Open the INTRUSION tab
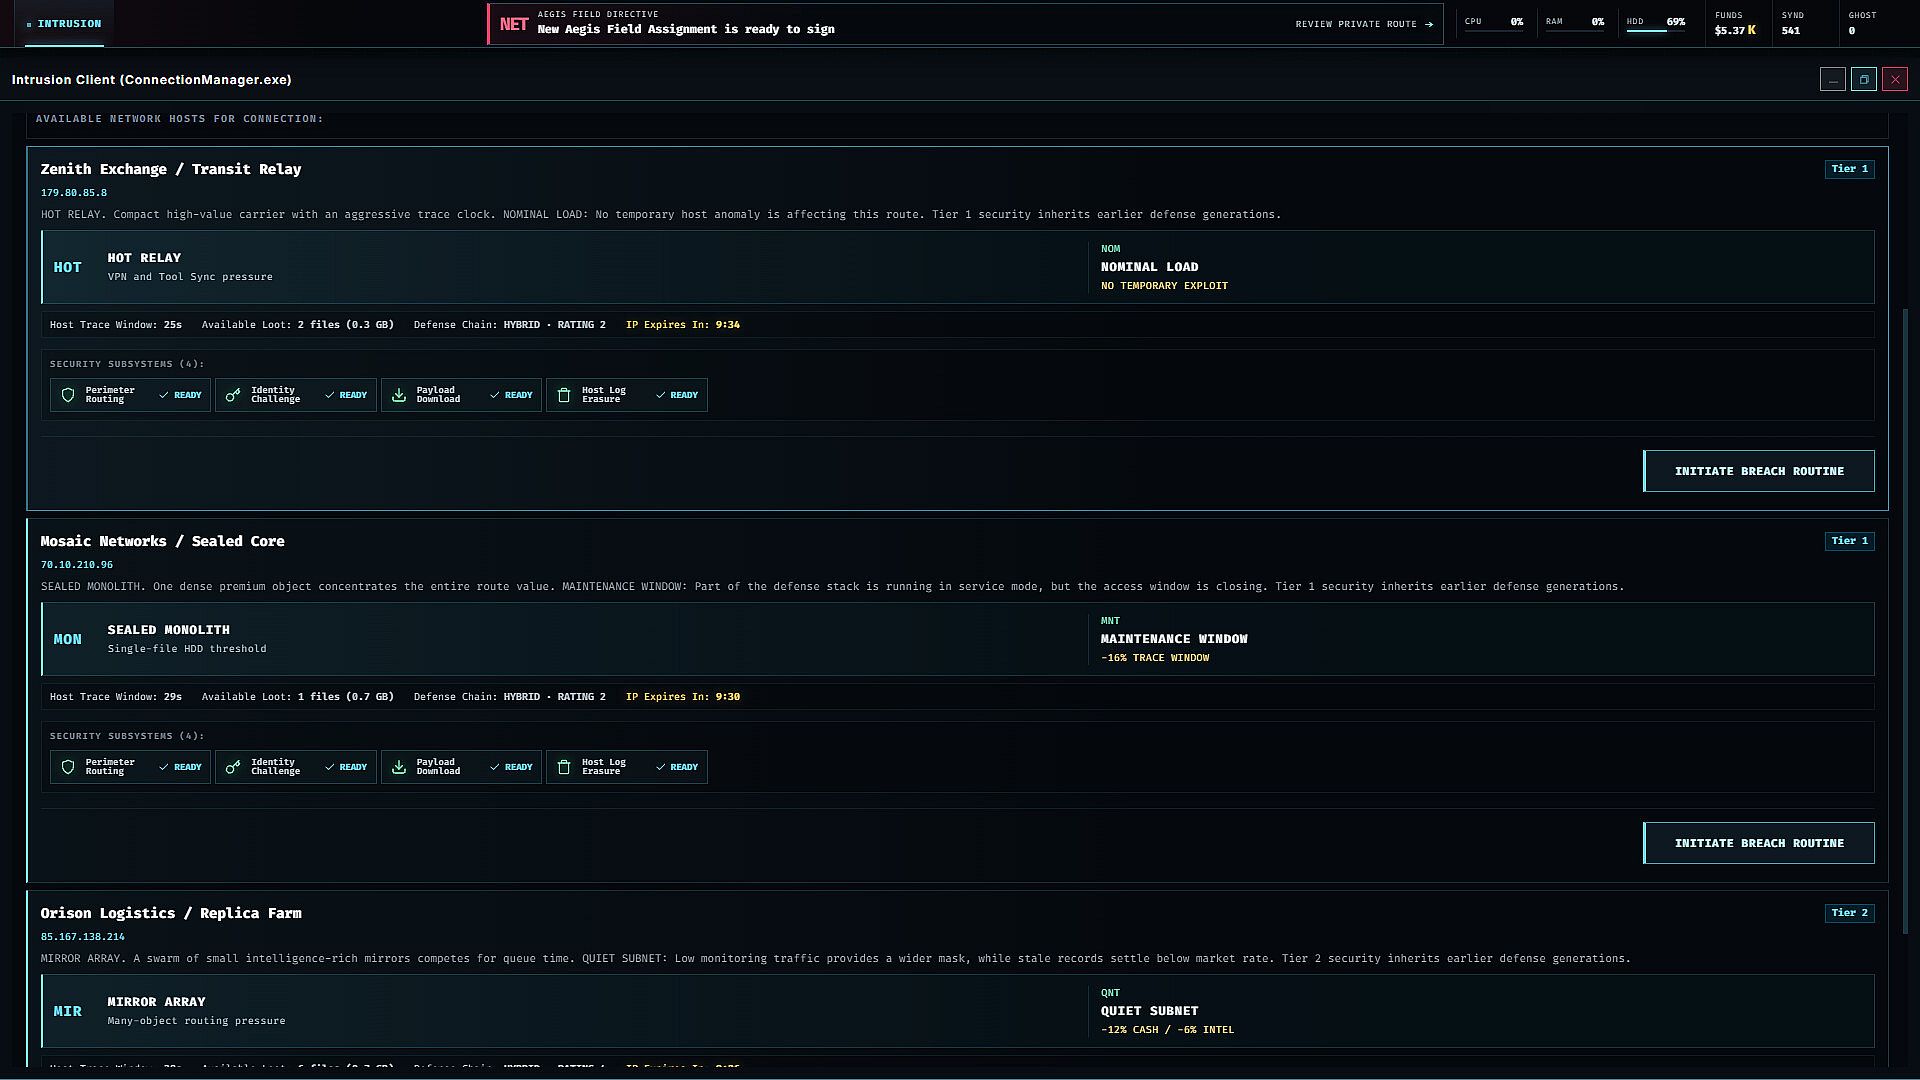The width and height of the screenshot is (1920, 1080). point(64,24)
